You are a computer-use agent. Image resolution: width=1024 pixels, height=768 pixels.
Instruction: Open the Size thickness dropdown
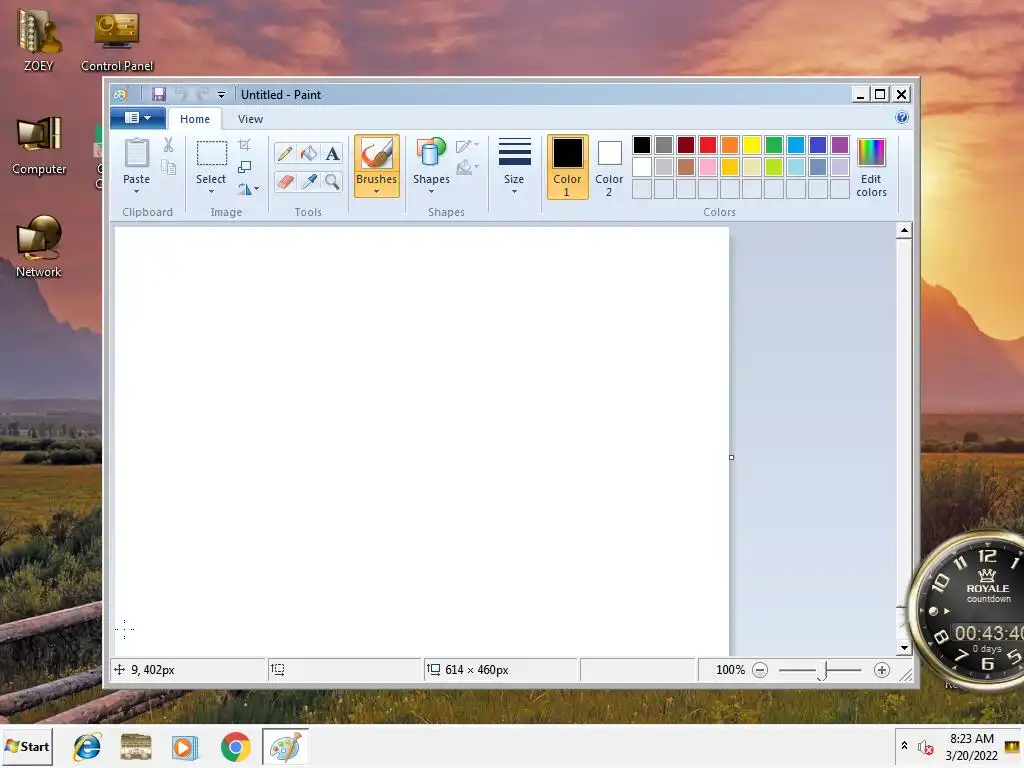514,167
